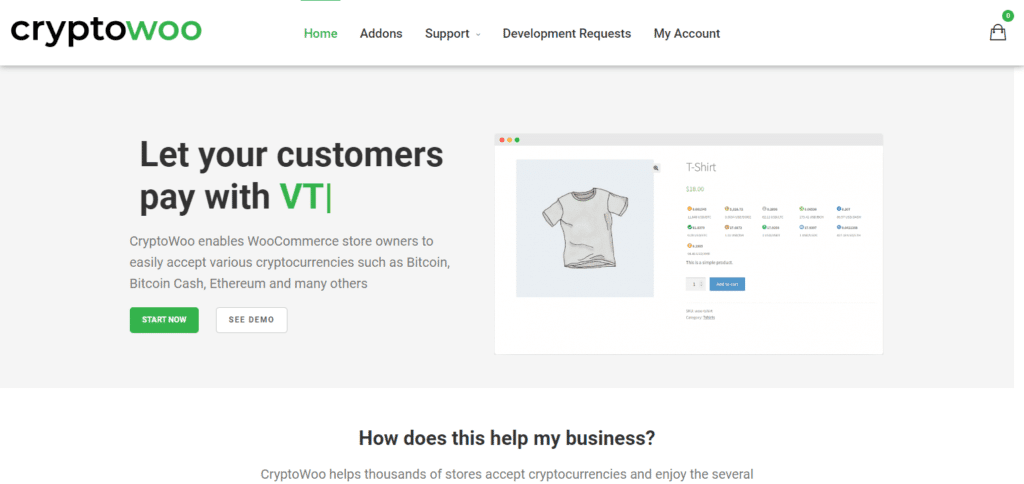Click the quantity field in demo screenshot
The image size is (1024, 484).
(695, 284)
